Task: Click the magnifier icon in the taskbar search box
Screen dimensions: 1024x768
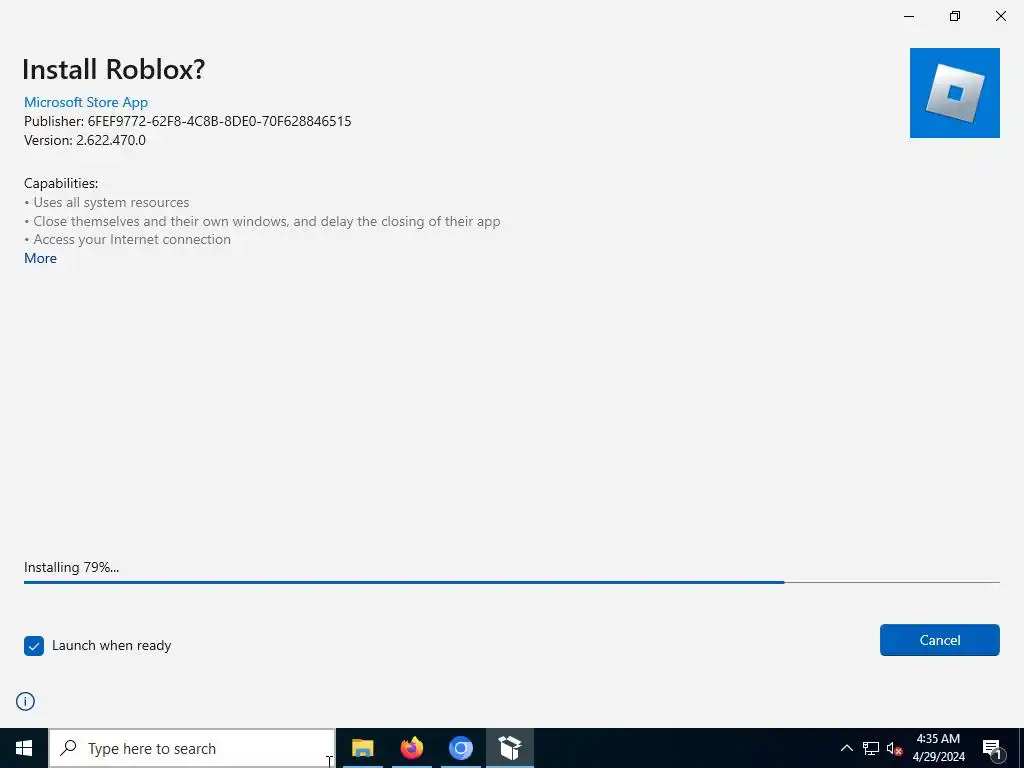Action: click(68, 748)
